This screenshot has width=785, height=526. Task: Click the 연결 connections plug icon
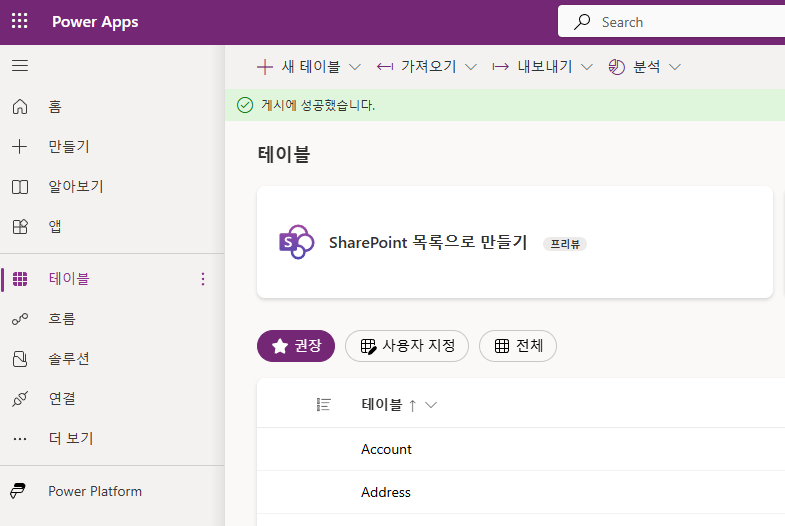coord(20,399)
